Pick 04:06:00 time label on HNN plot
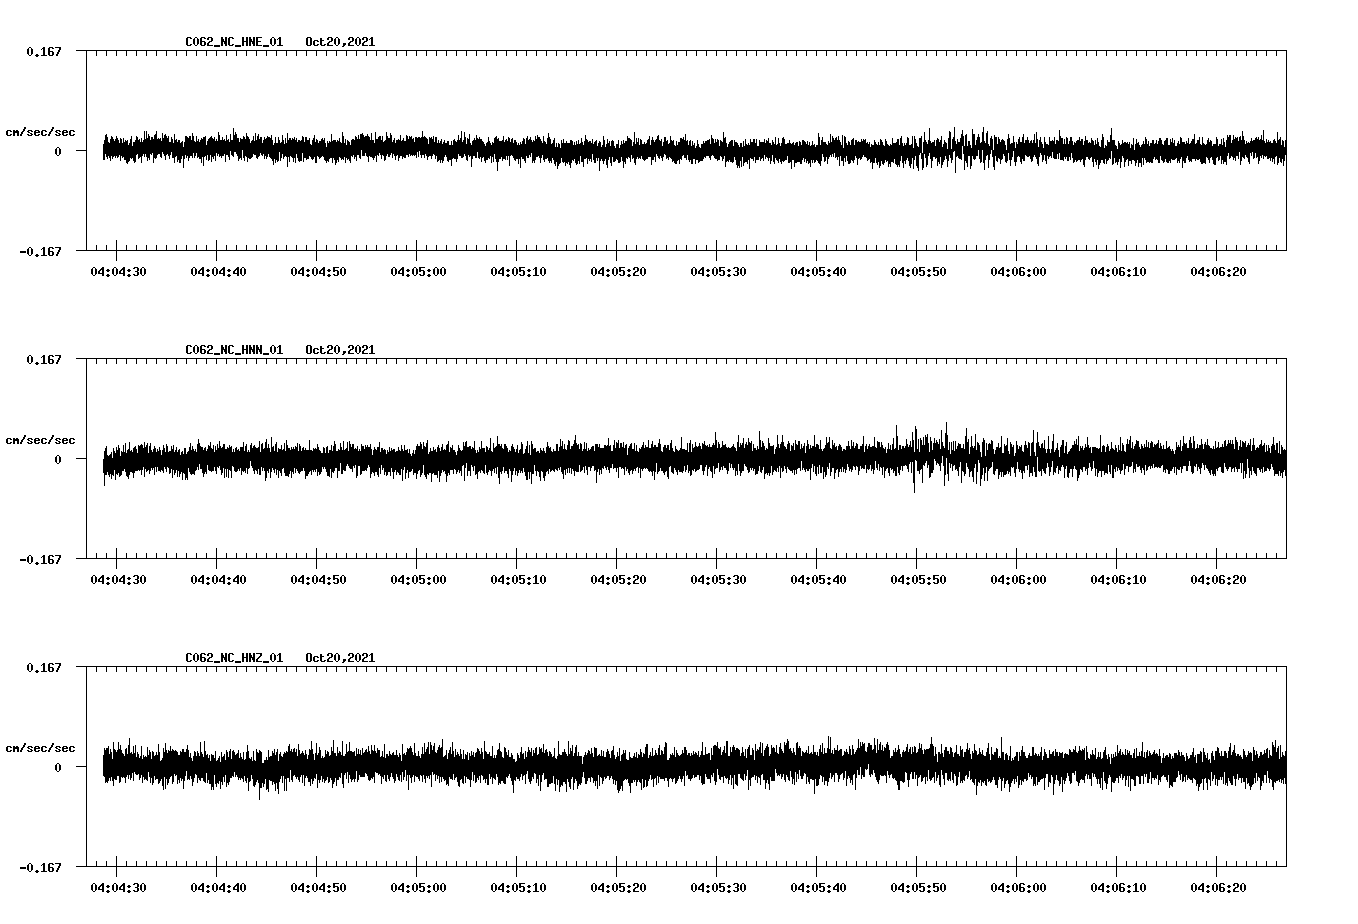 coord(1018,579)
